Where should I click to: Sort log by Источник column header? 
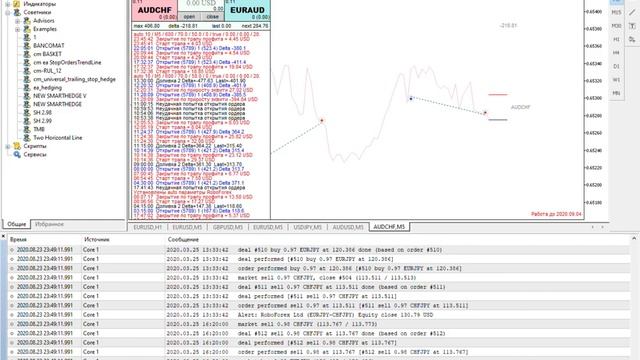[x=97, y=240]
